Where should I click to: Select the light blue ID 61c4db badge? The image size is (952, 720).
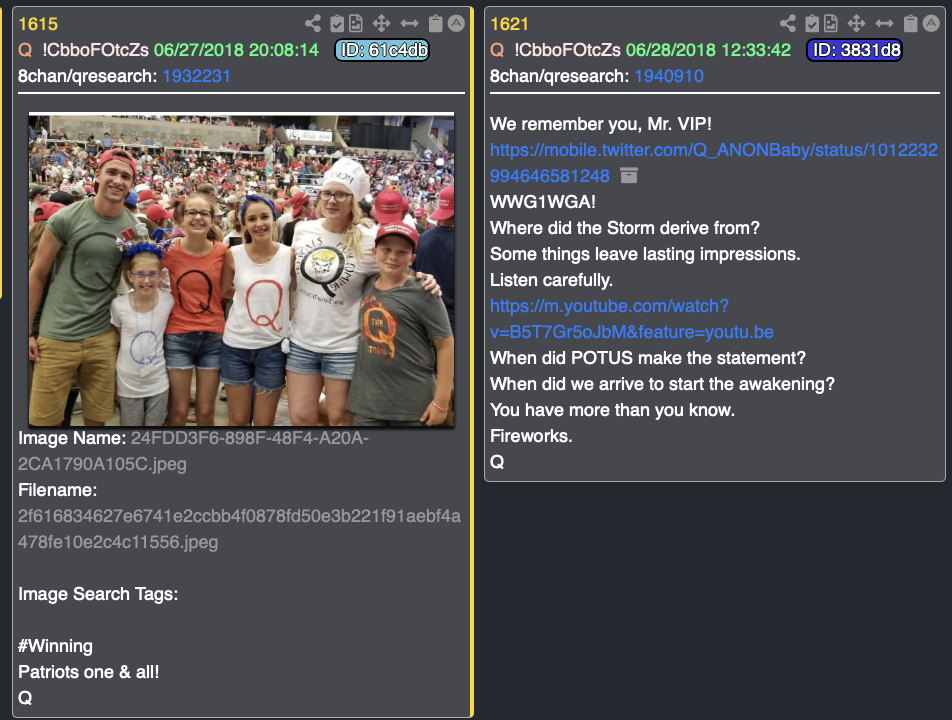pyautogui.click(x=382, y=50)
